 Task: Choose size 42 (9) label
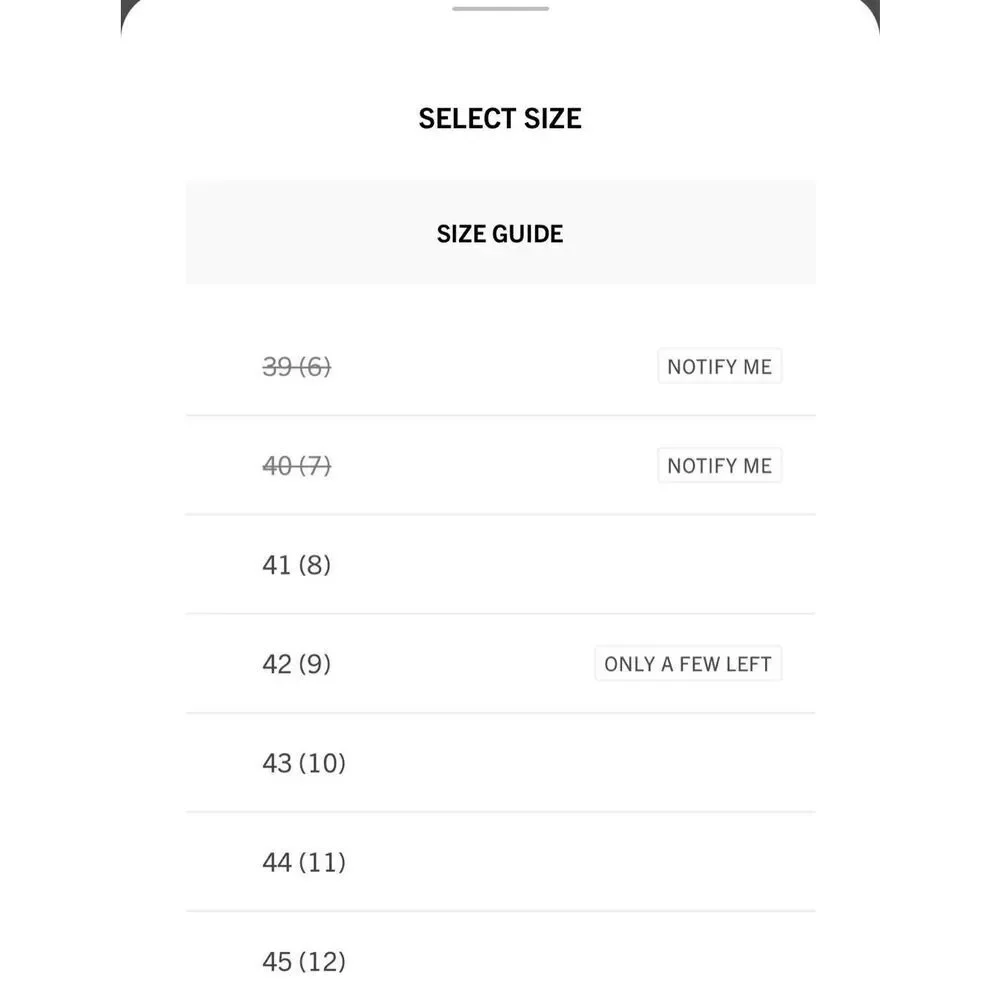[x=297, y=664]
